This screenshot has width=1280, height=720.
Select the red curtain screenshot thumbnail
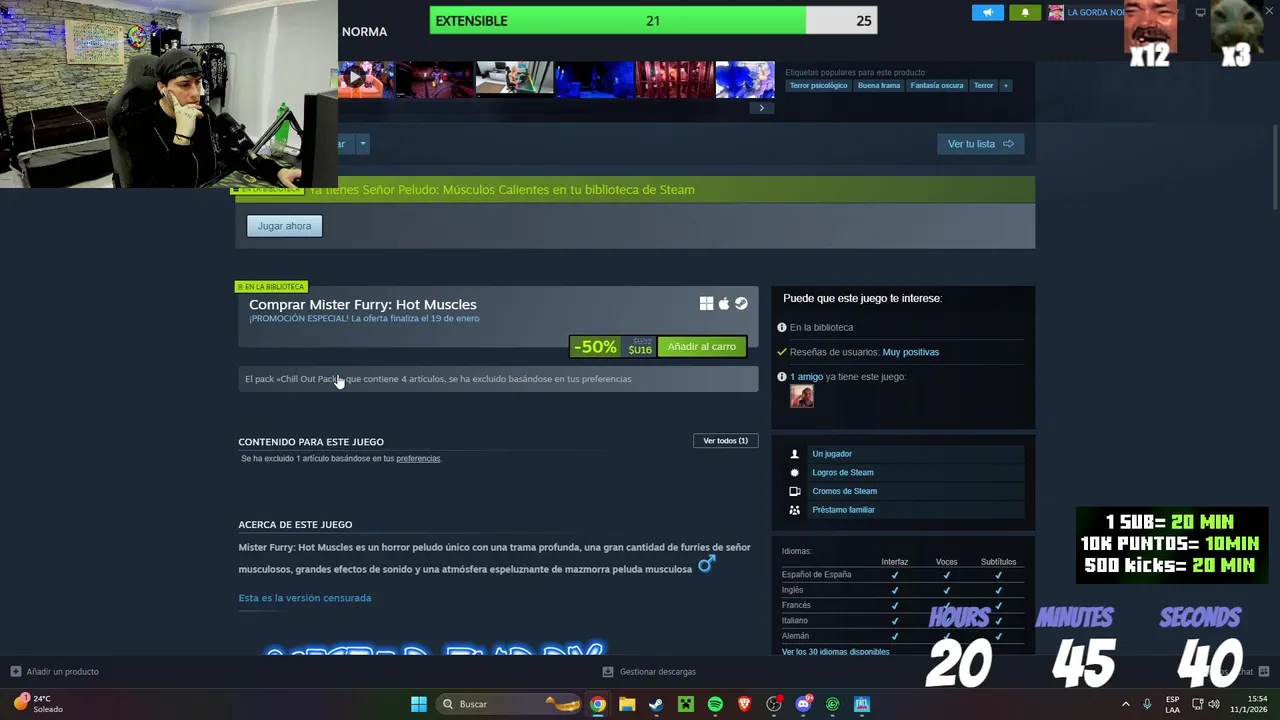(x=675, y=79)
